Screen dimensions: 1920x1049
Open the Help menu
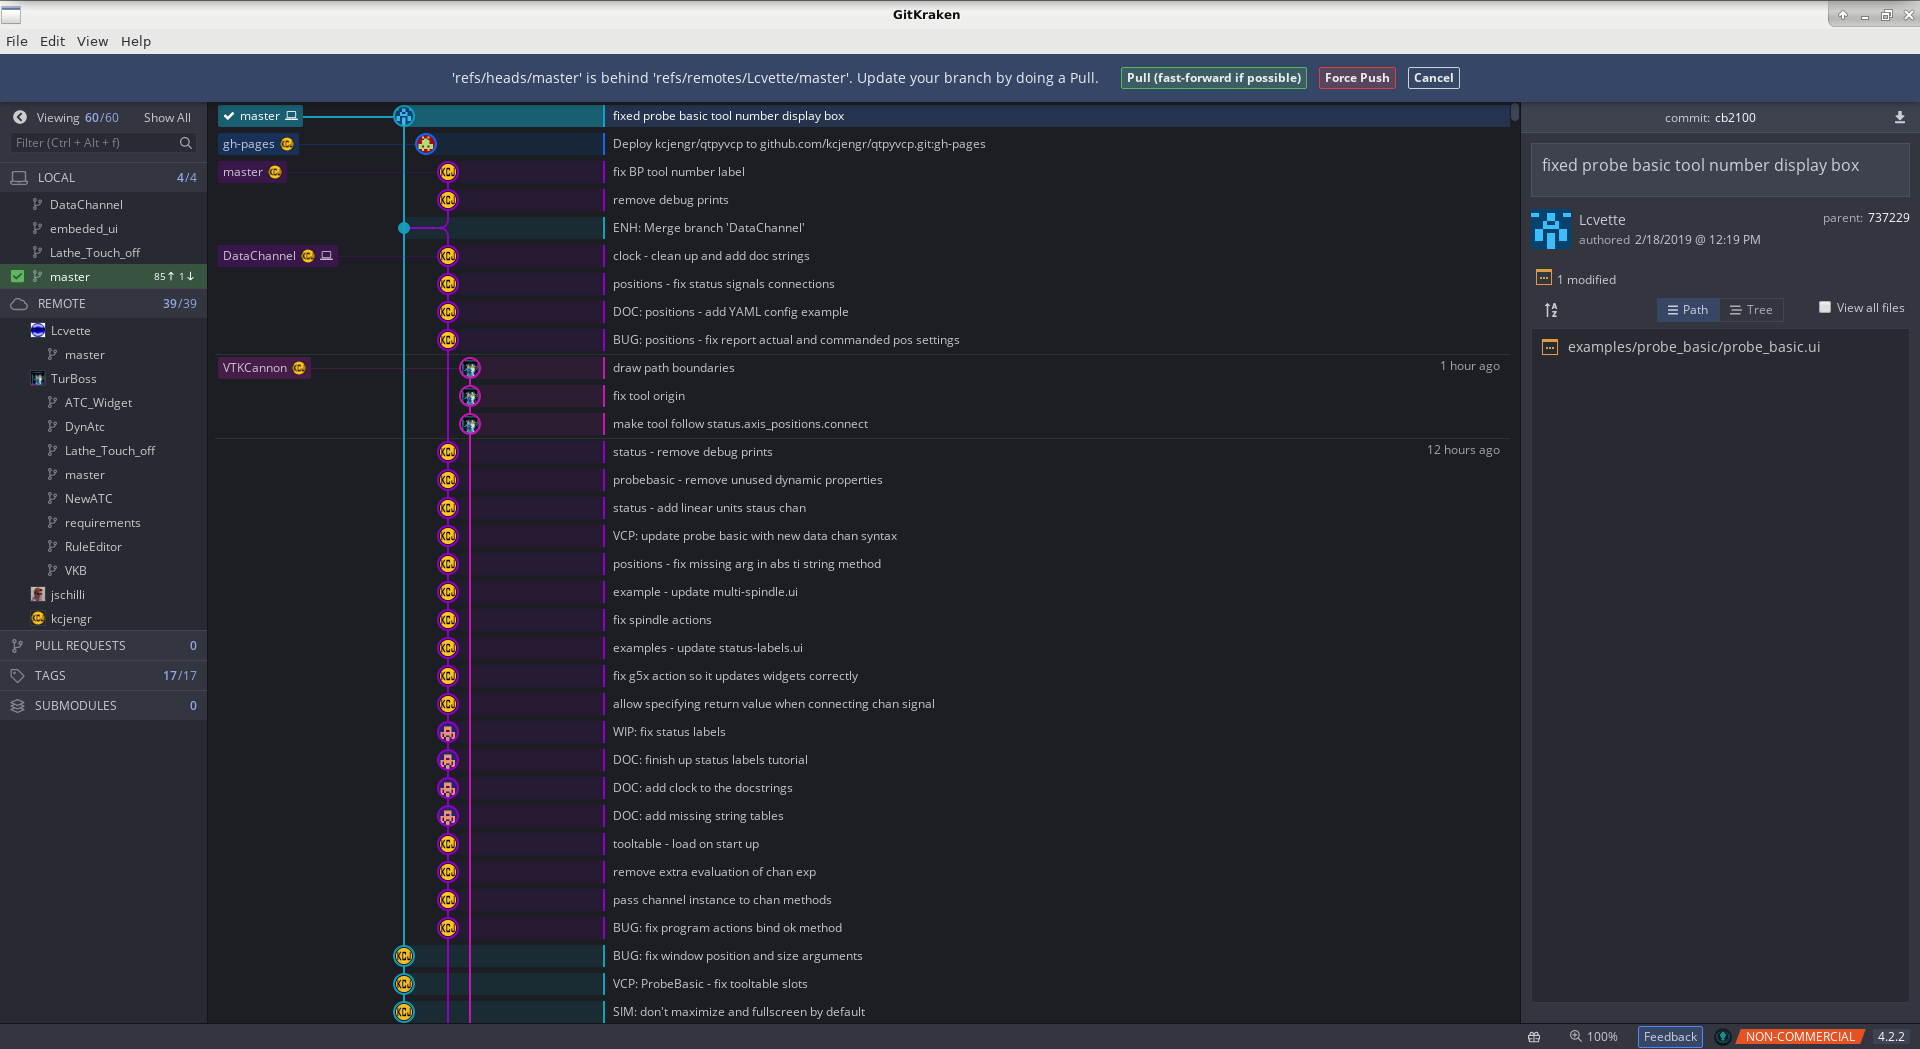[x=136, y=41]
